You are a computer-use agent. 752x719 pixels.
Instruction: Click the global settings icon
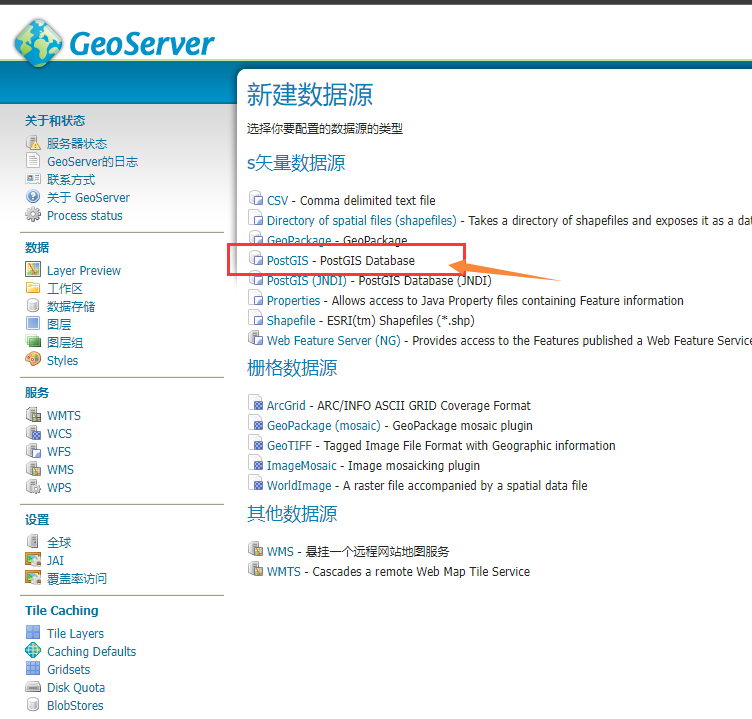click(33, 542)
